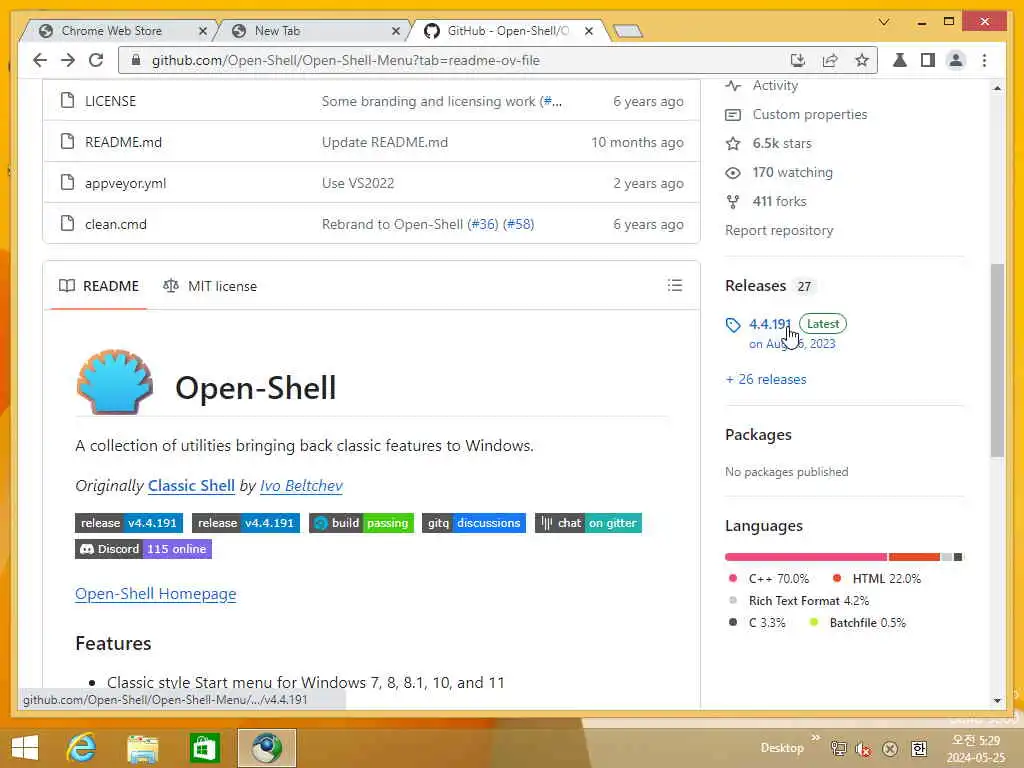
Task: Click second release v4.4.191 badge
Action: coord(246,523)
